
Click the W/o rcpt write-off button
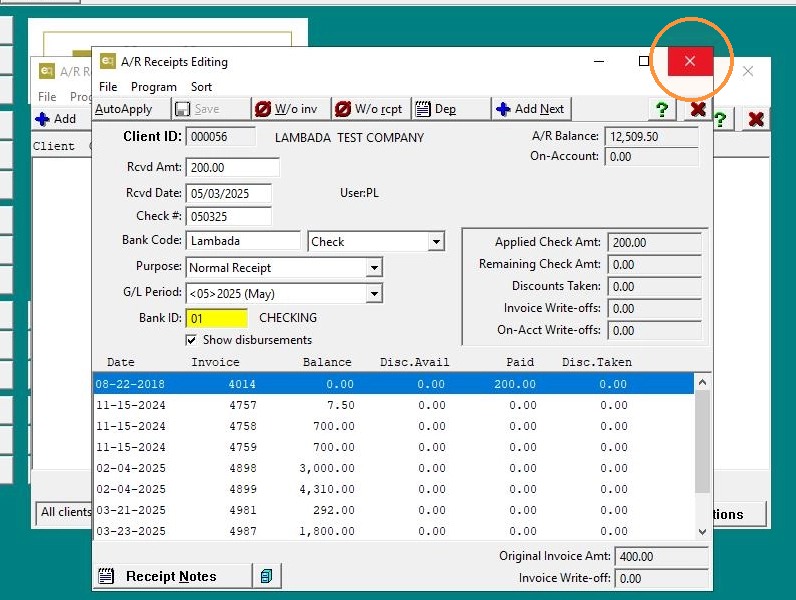(371, 109)
